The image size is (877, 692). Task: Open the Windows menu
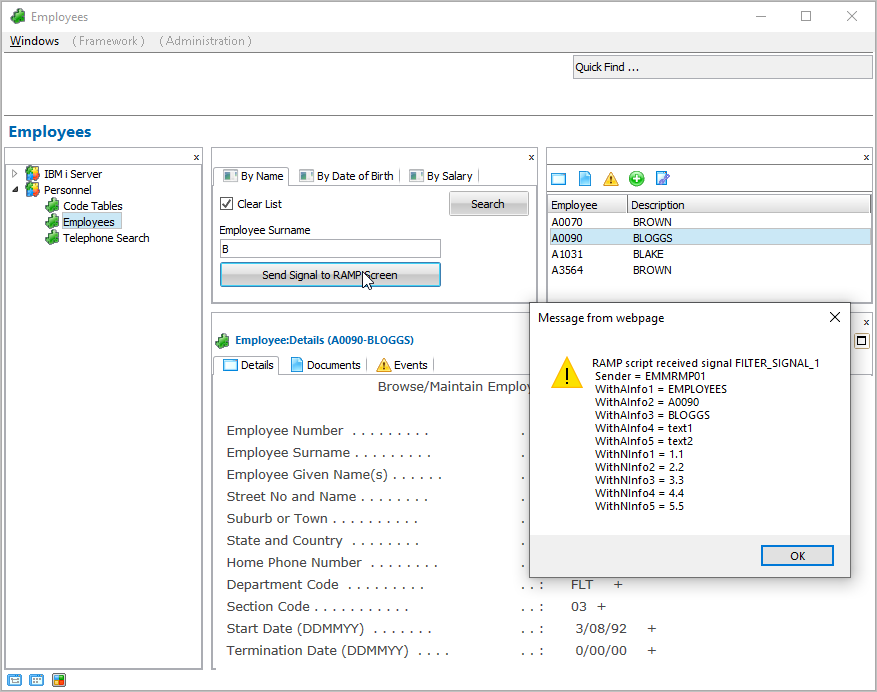34,41
